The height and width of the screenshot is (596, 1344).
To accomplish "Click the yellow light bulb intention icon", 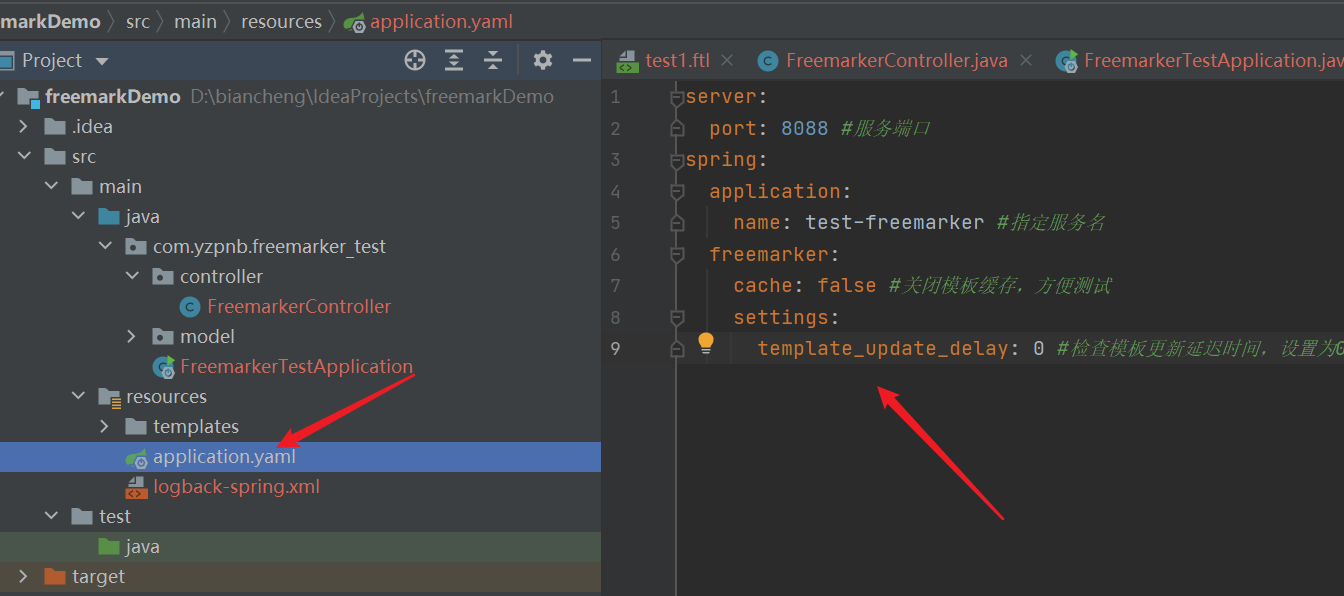I will pos(706,343).
